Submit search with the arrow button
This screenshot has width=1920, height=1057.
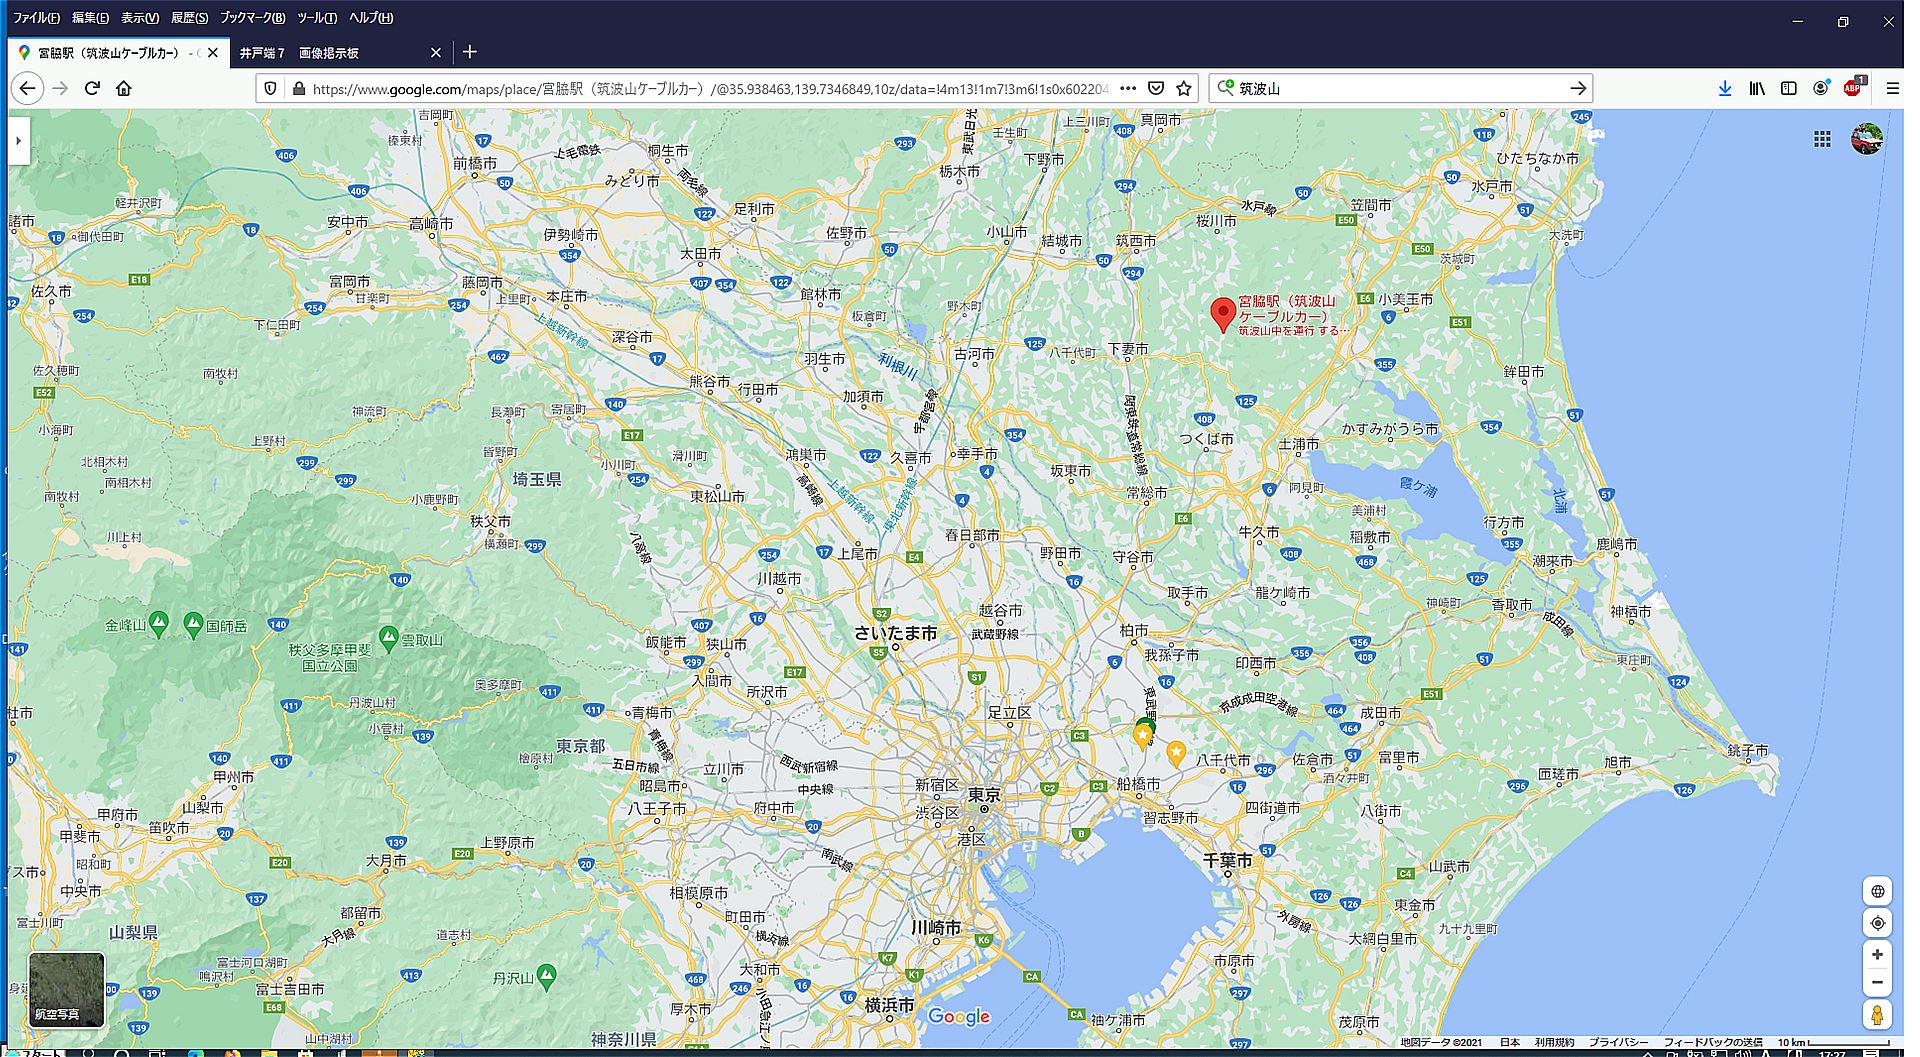coord(1578,88)
